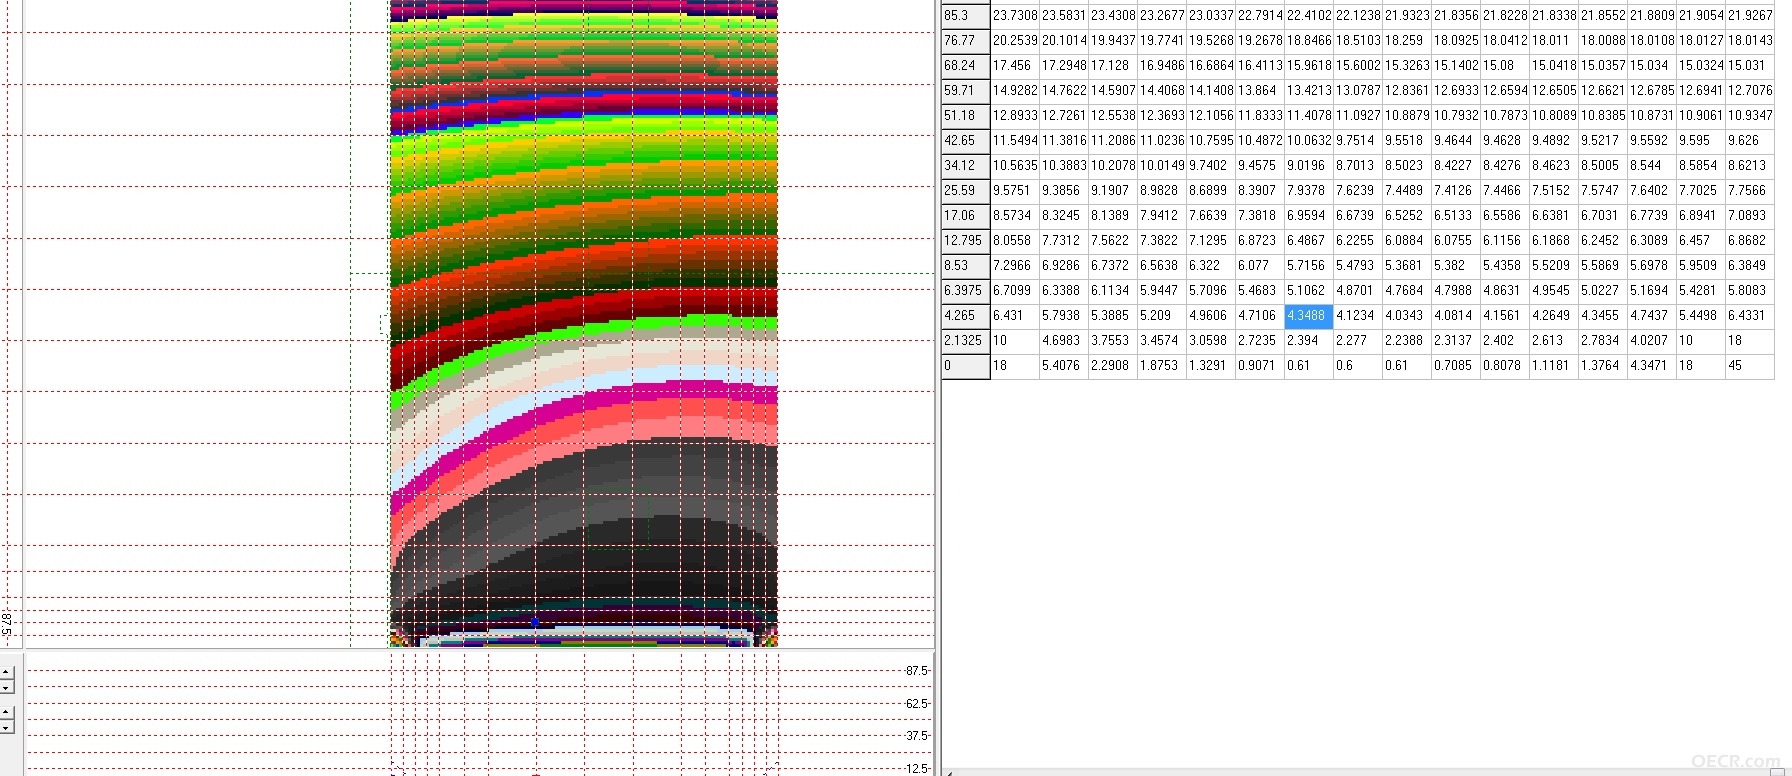Click the cell with value 20.2539
The height and width of the screenshot is (776, 1792).
(1015, 41)
